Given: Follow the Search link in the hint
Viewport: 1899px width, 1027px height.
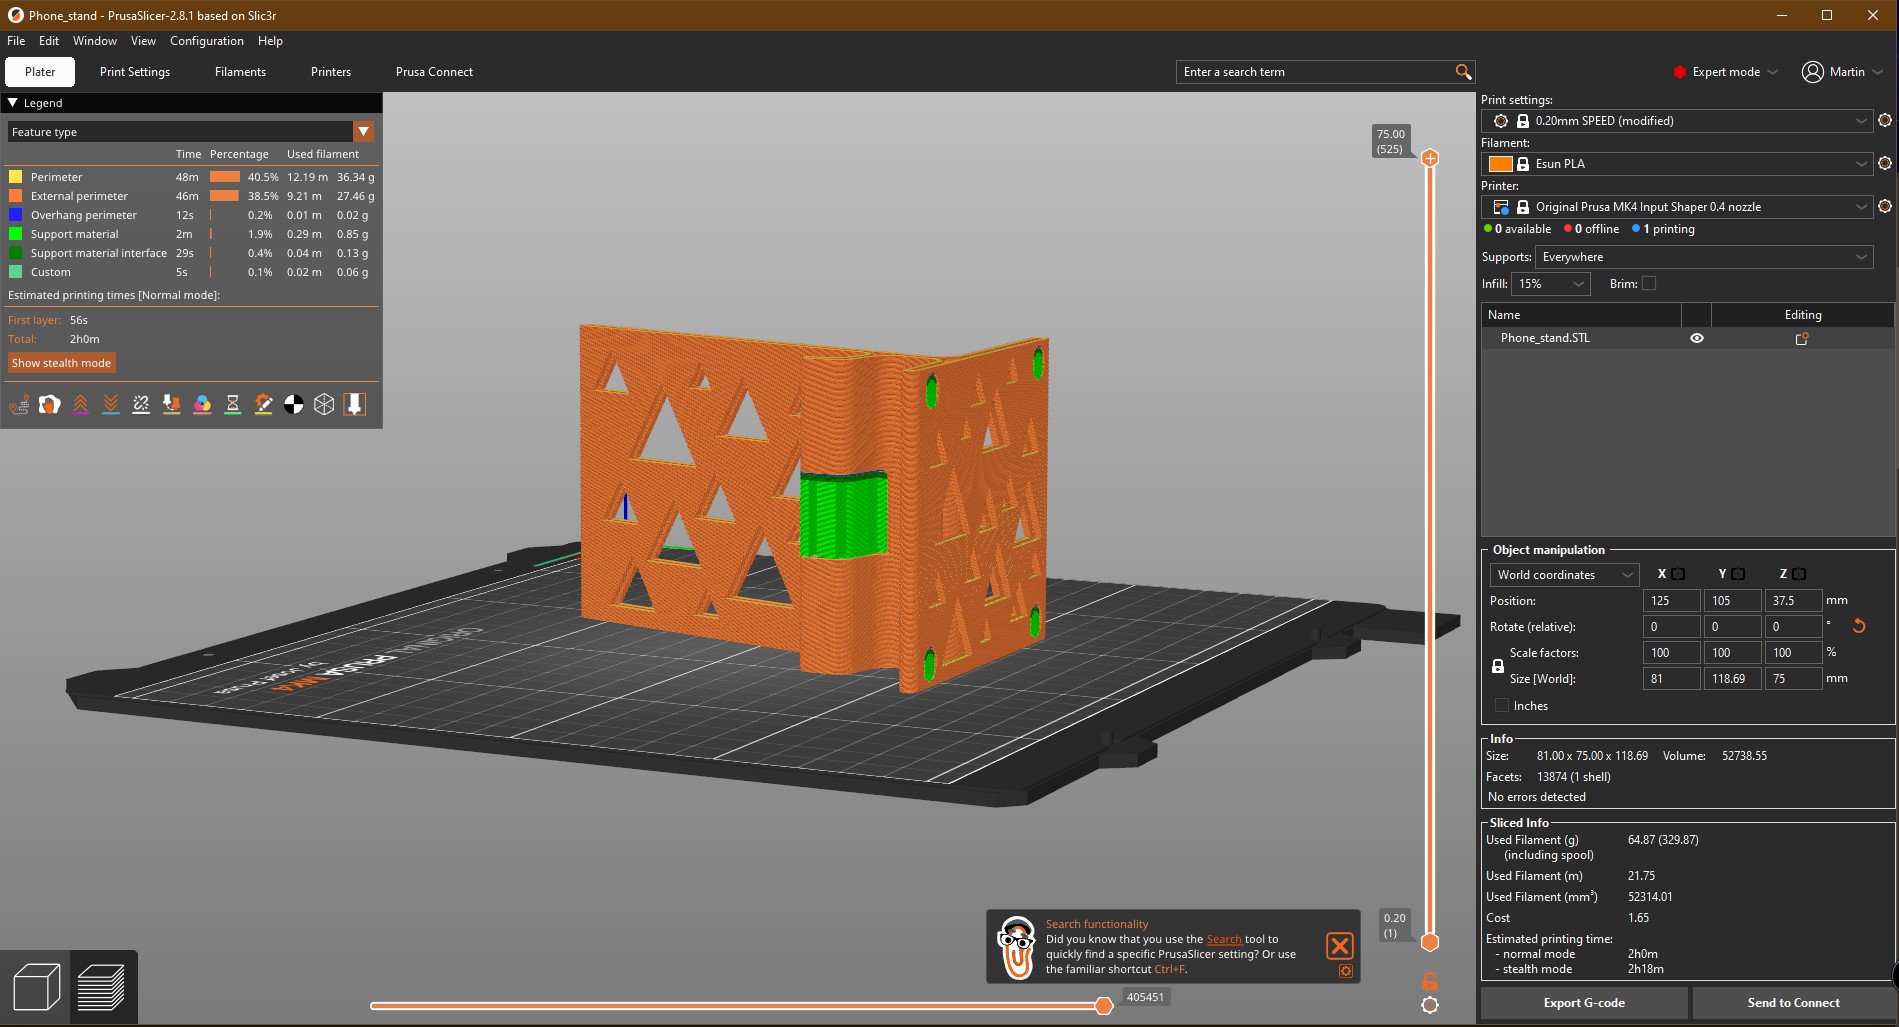Looking at the screenshot, I should click(1224, 939).
